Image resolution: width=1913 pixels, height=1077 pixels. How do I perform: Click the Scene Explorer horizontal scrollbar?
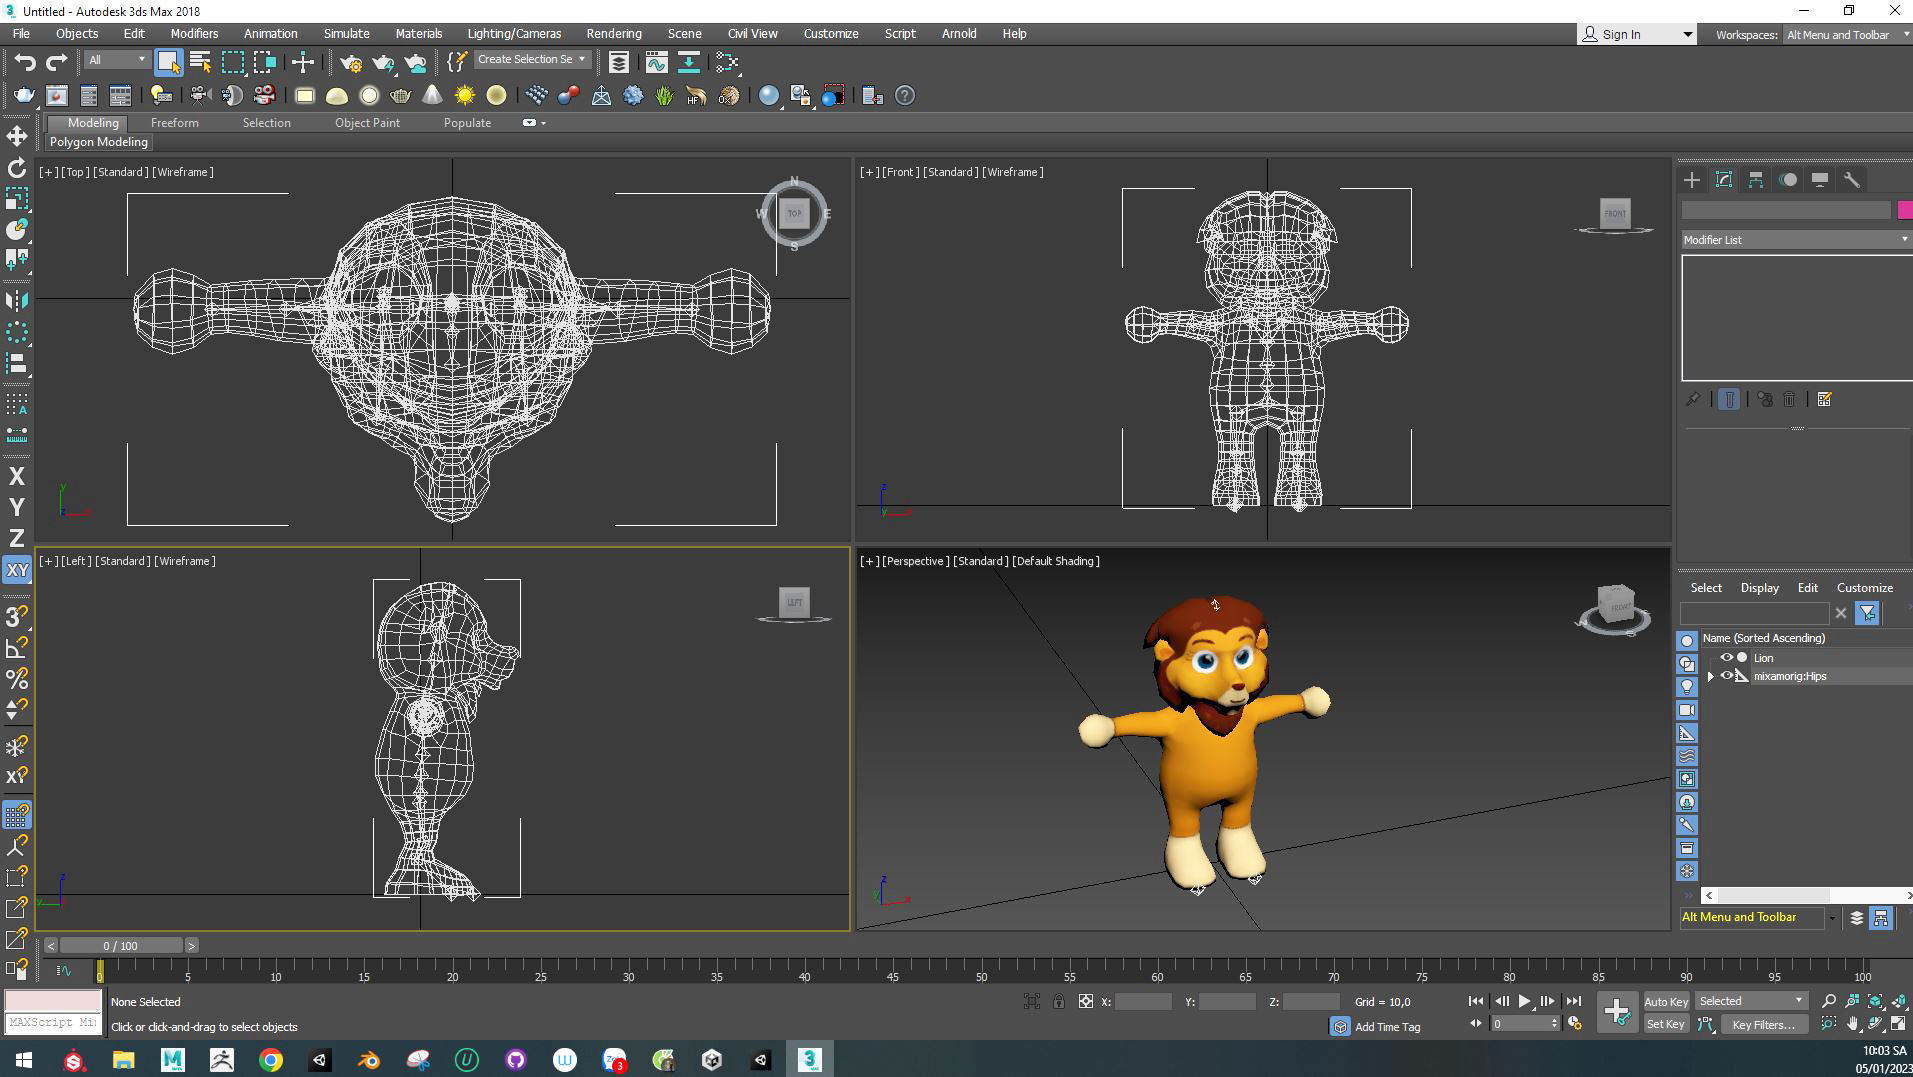(1809, 895)
